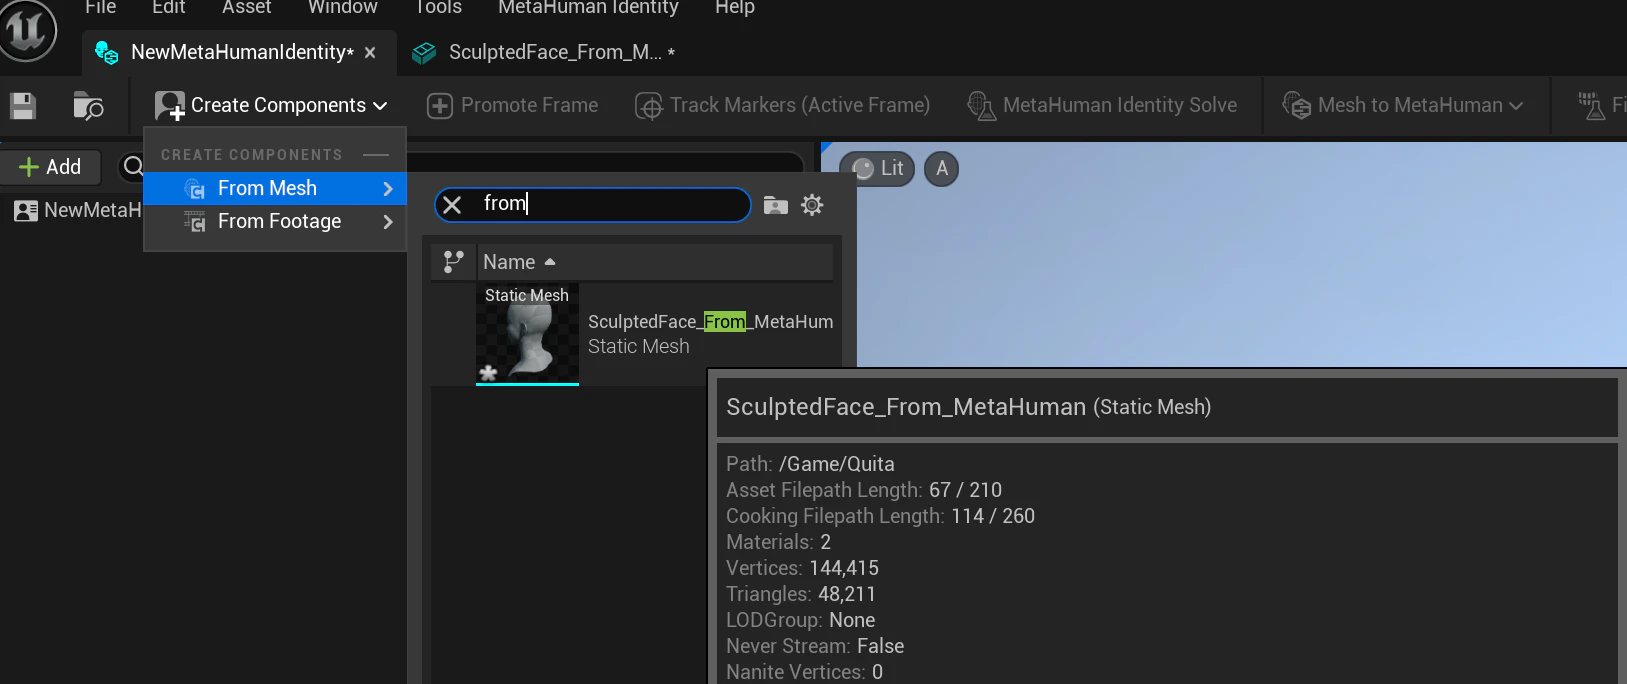Click the asset search field containing 'from'
This screenshot has width=1627, height=684.
(x=592, y=204)
